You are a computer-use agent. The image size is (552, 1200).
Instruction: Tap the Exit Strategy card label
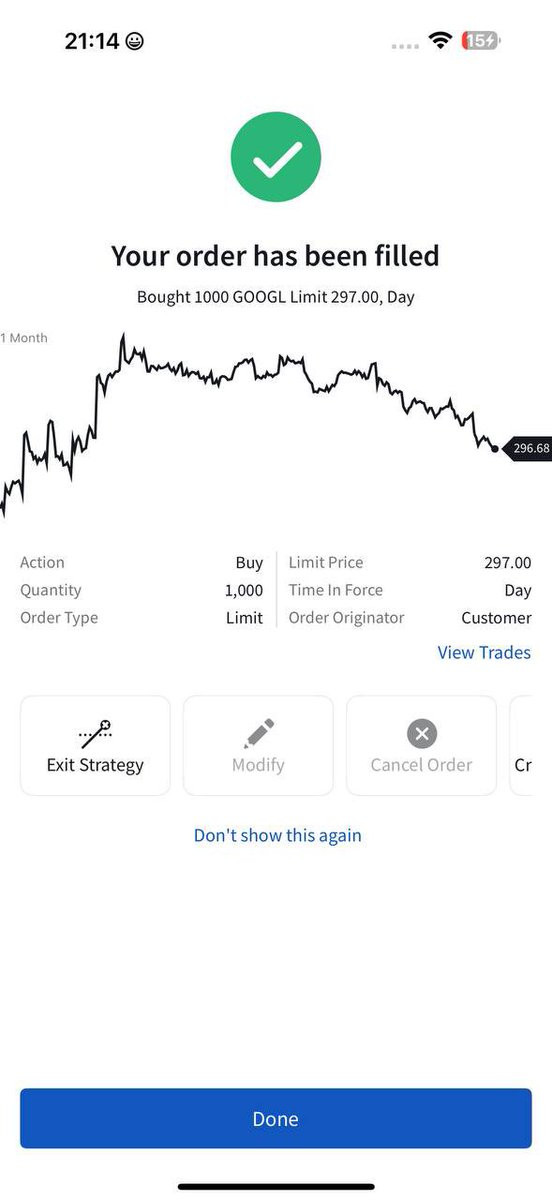point(95,765)
